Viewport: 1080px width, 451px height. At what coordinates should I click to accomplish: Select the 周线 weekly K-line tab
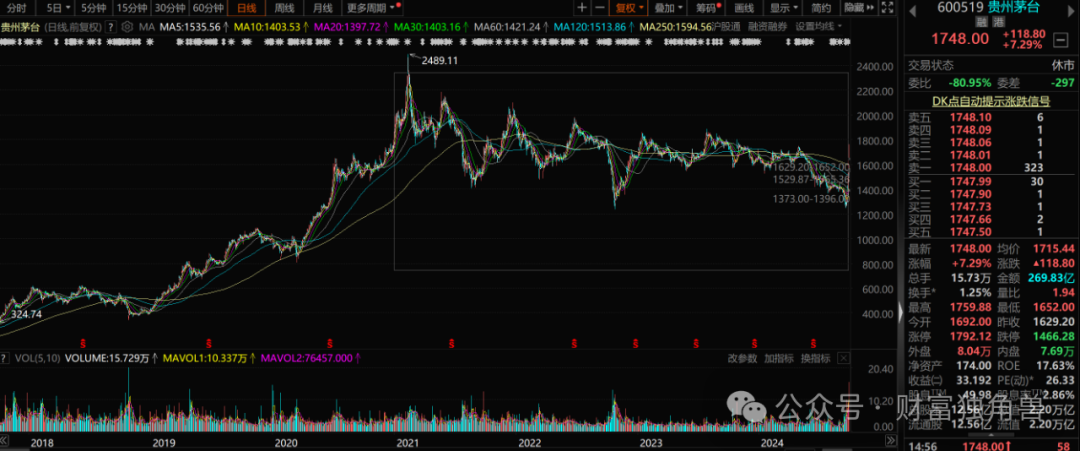coord(284,8)
